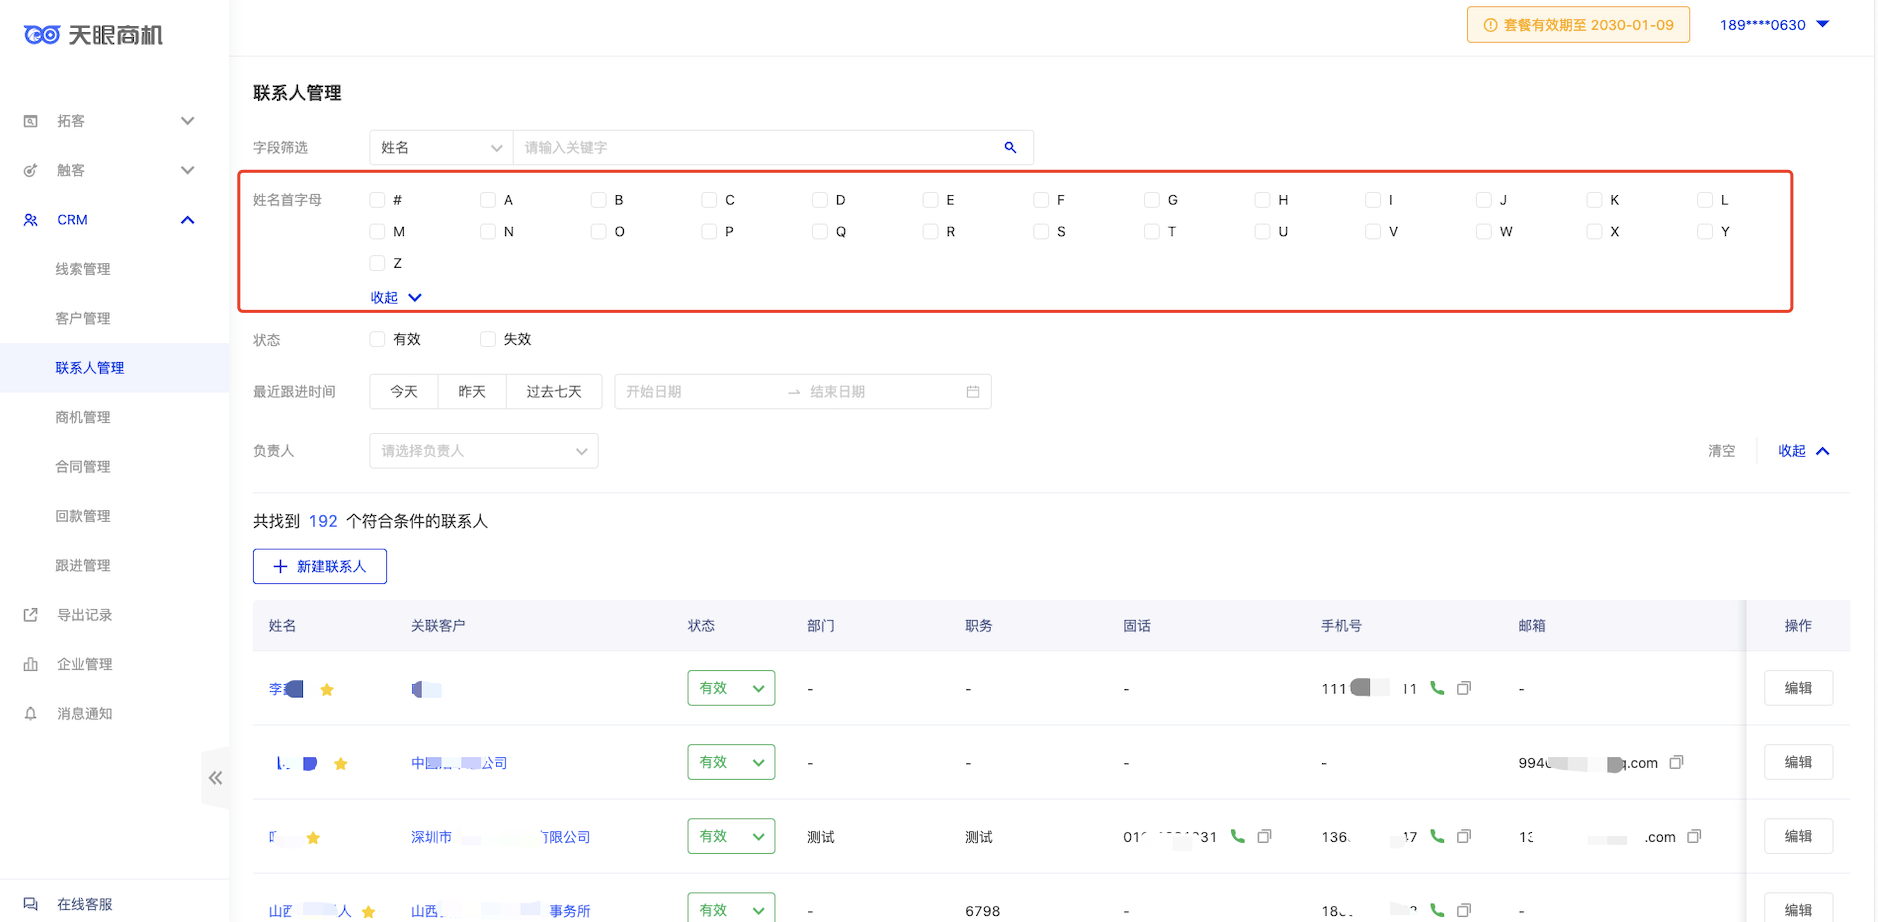Screen dimensions: 1878x922
Task: Open status dropdown in first contact row
Action: click(x=731, y=688)
